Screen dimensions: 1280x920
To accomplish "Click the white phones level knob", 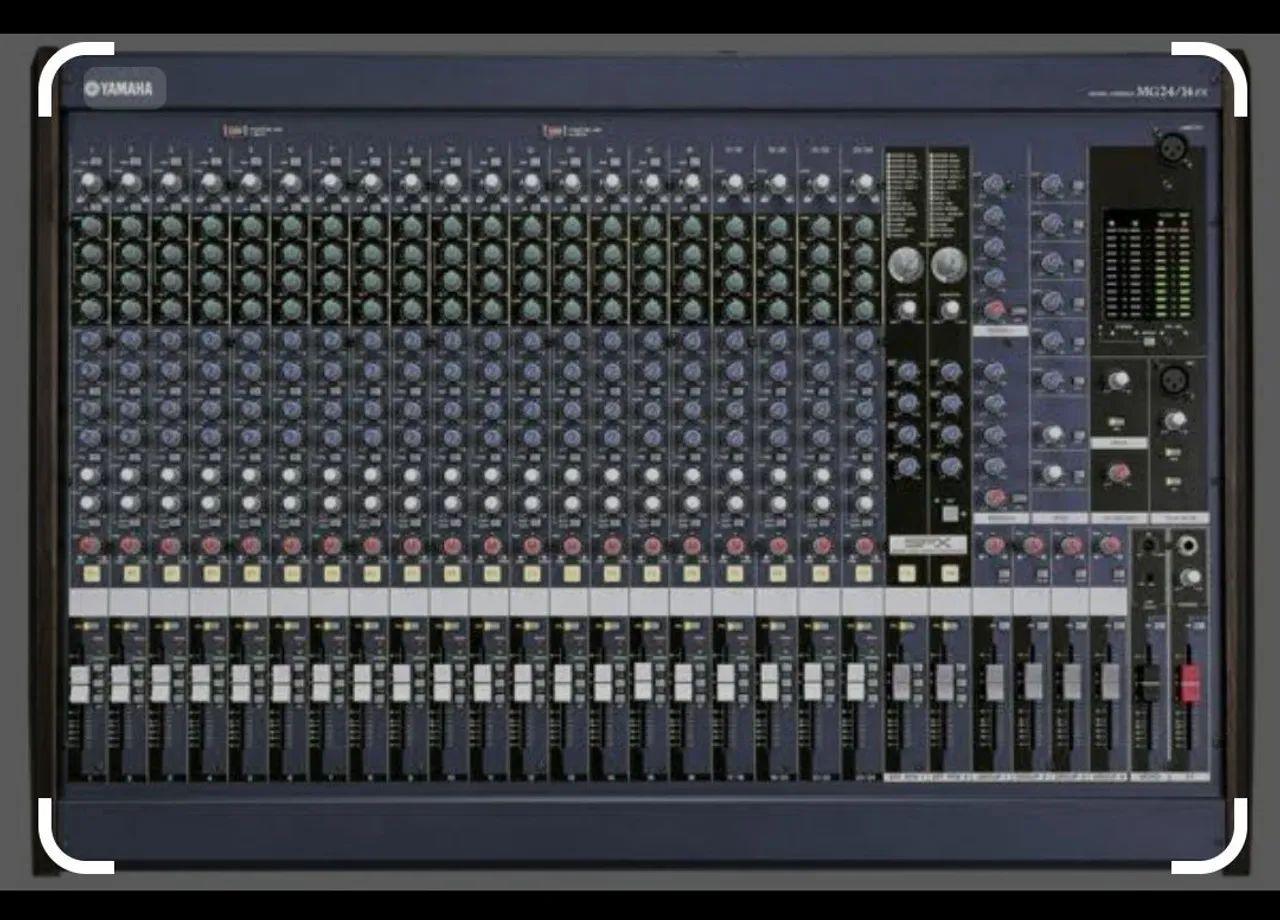I will point(1190,577).
